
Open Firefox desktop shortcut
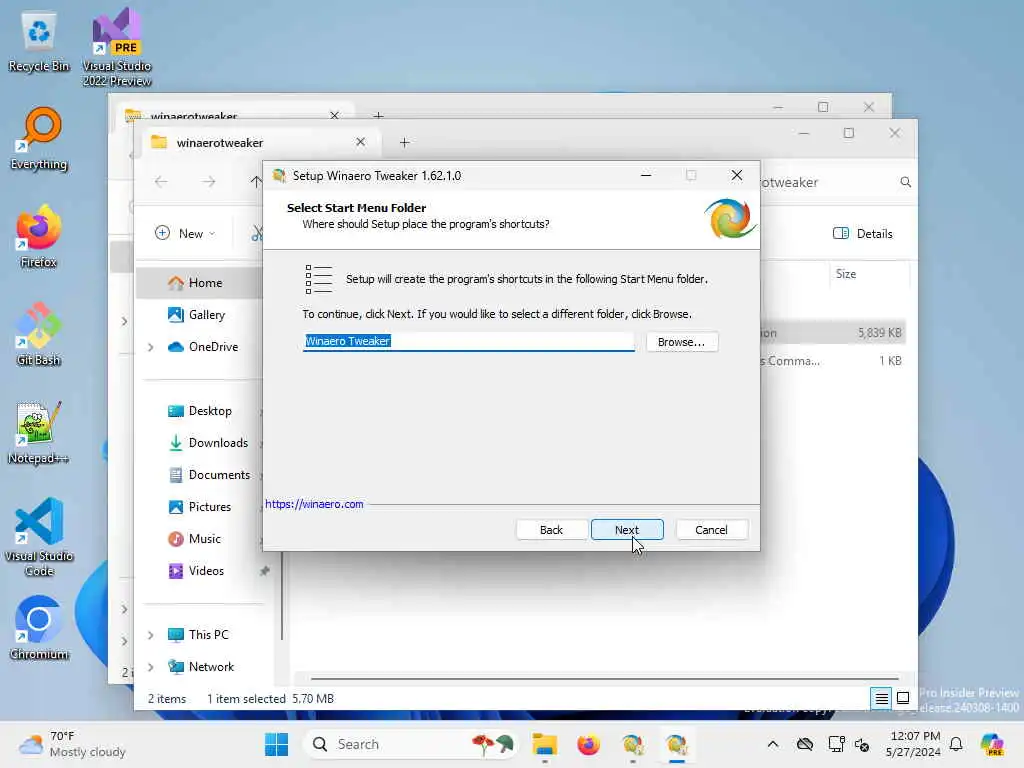39,236
